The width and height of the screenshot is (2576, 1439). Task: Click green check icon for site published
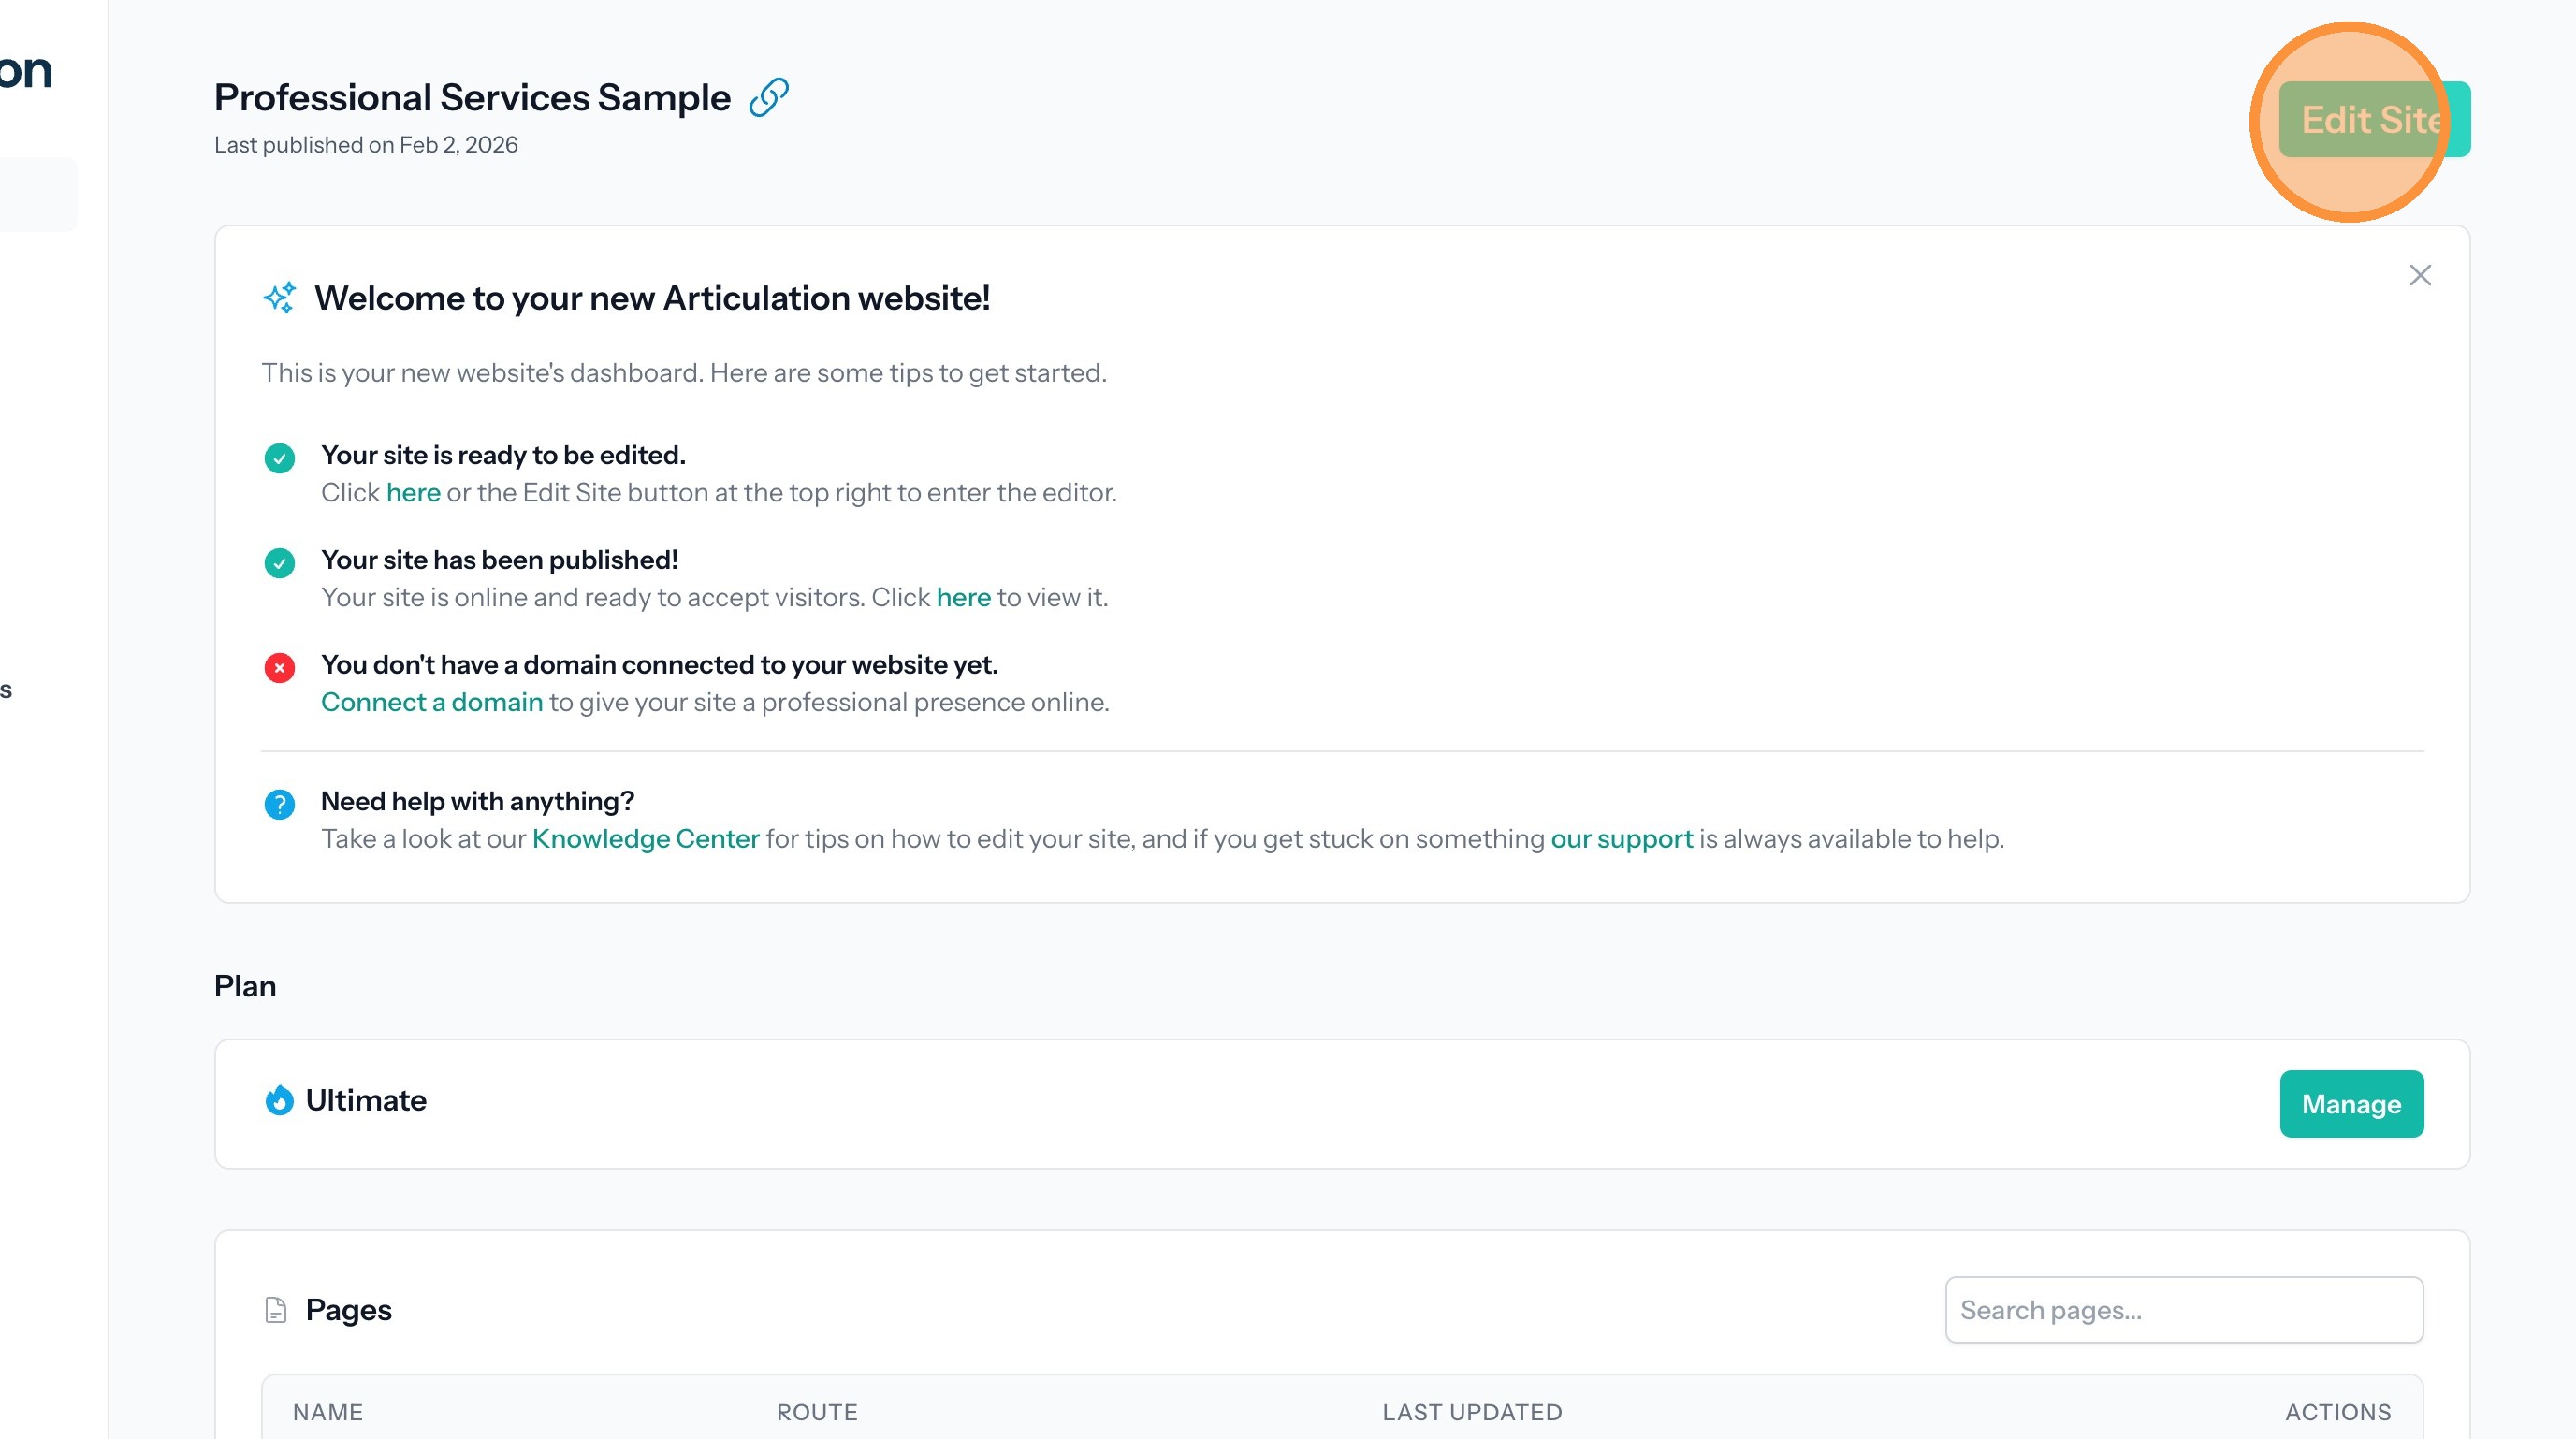click(279, 563)
